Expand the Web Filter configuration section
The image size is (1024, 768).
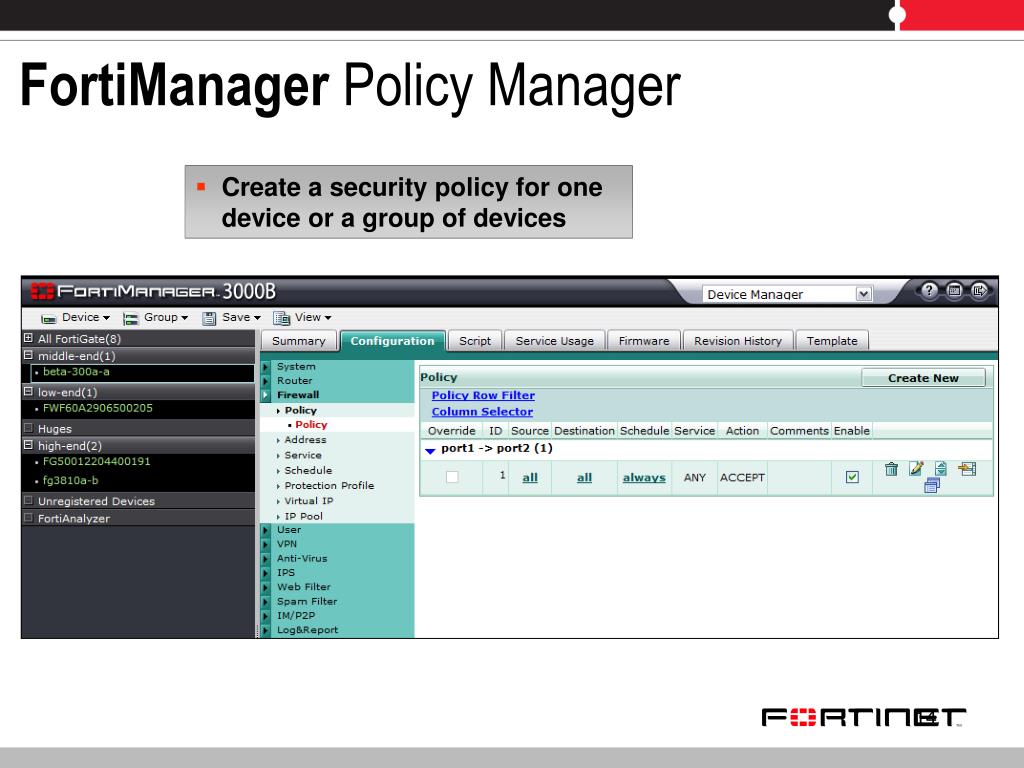coord(266,588)
